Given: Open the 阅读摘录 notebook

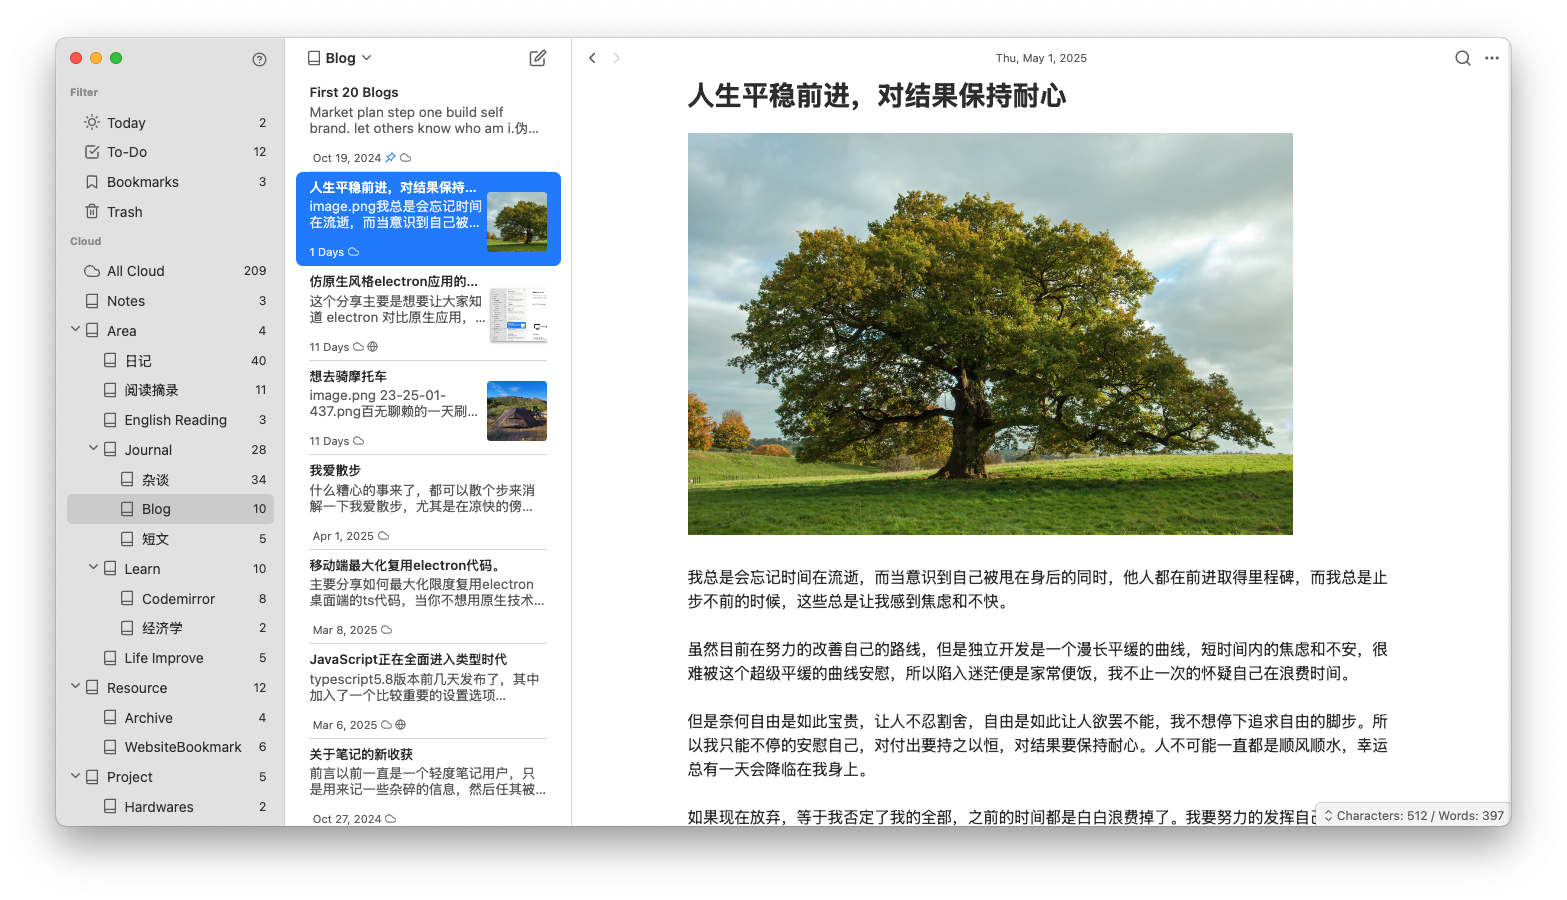Looking at the screenshot, I should (170, 390).
